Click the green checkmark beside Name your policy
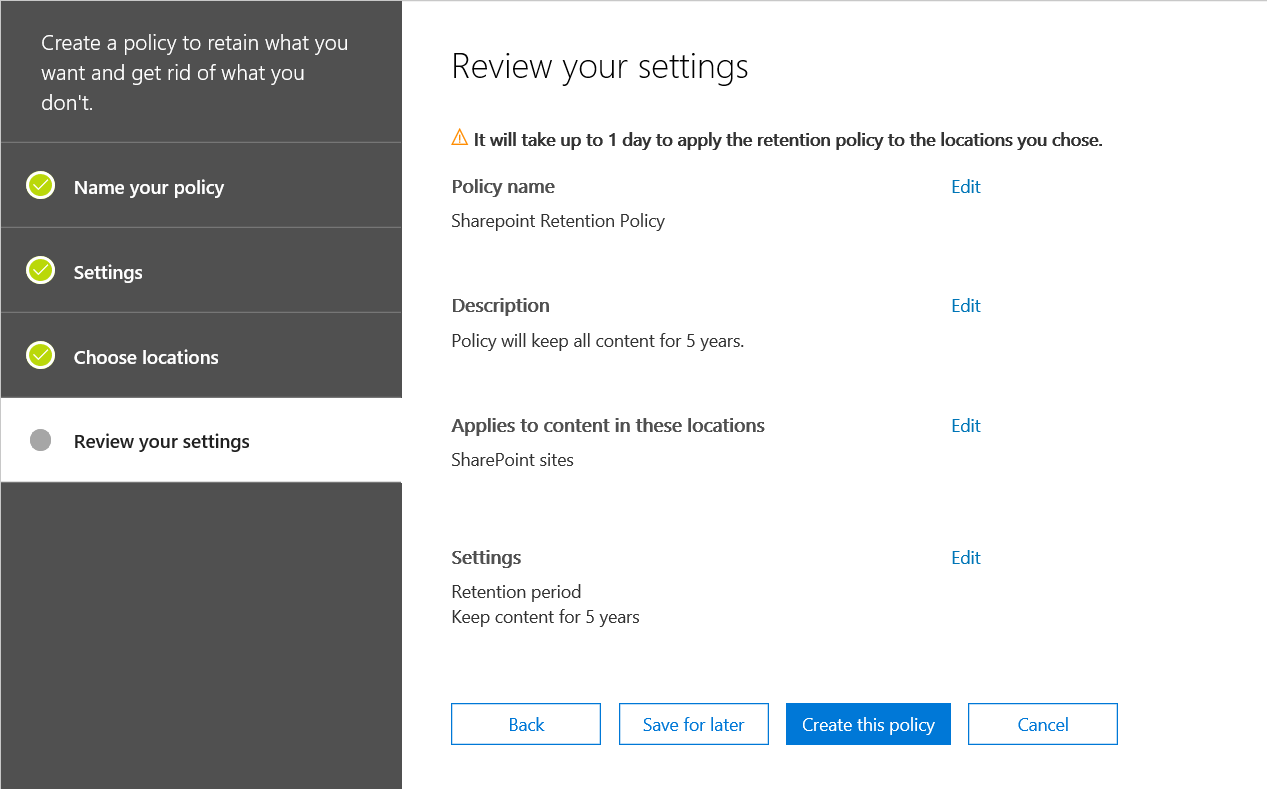The width and height of the screenshot is (1267, 789). click(40, 185)
